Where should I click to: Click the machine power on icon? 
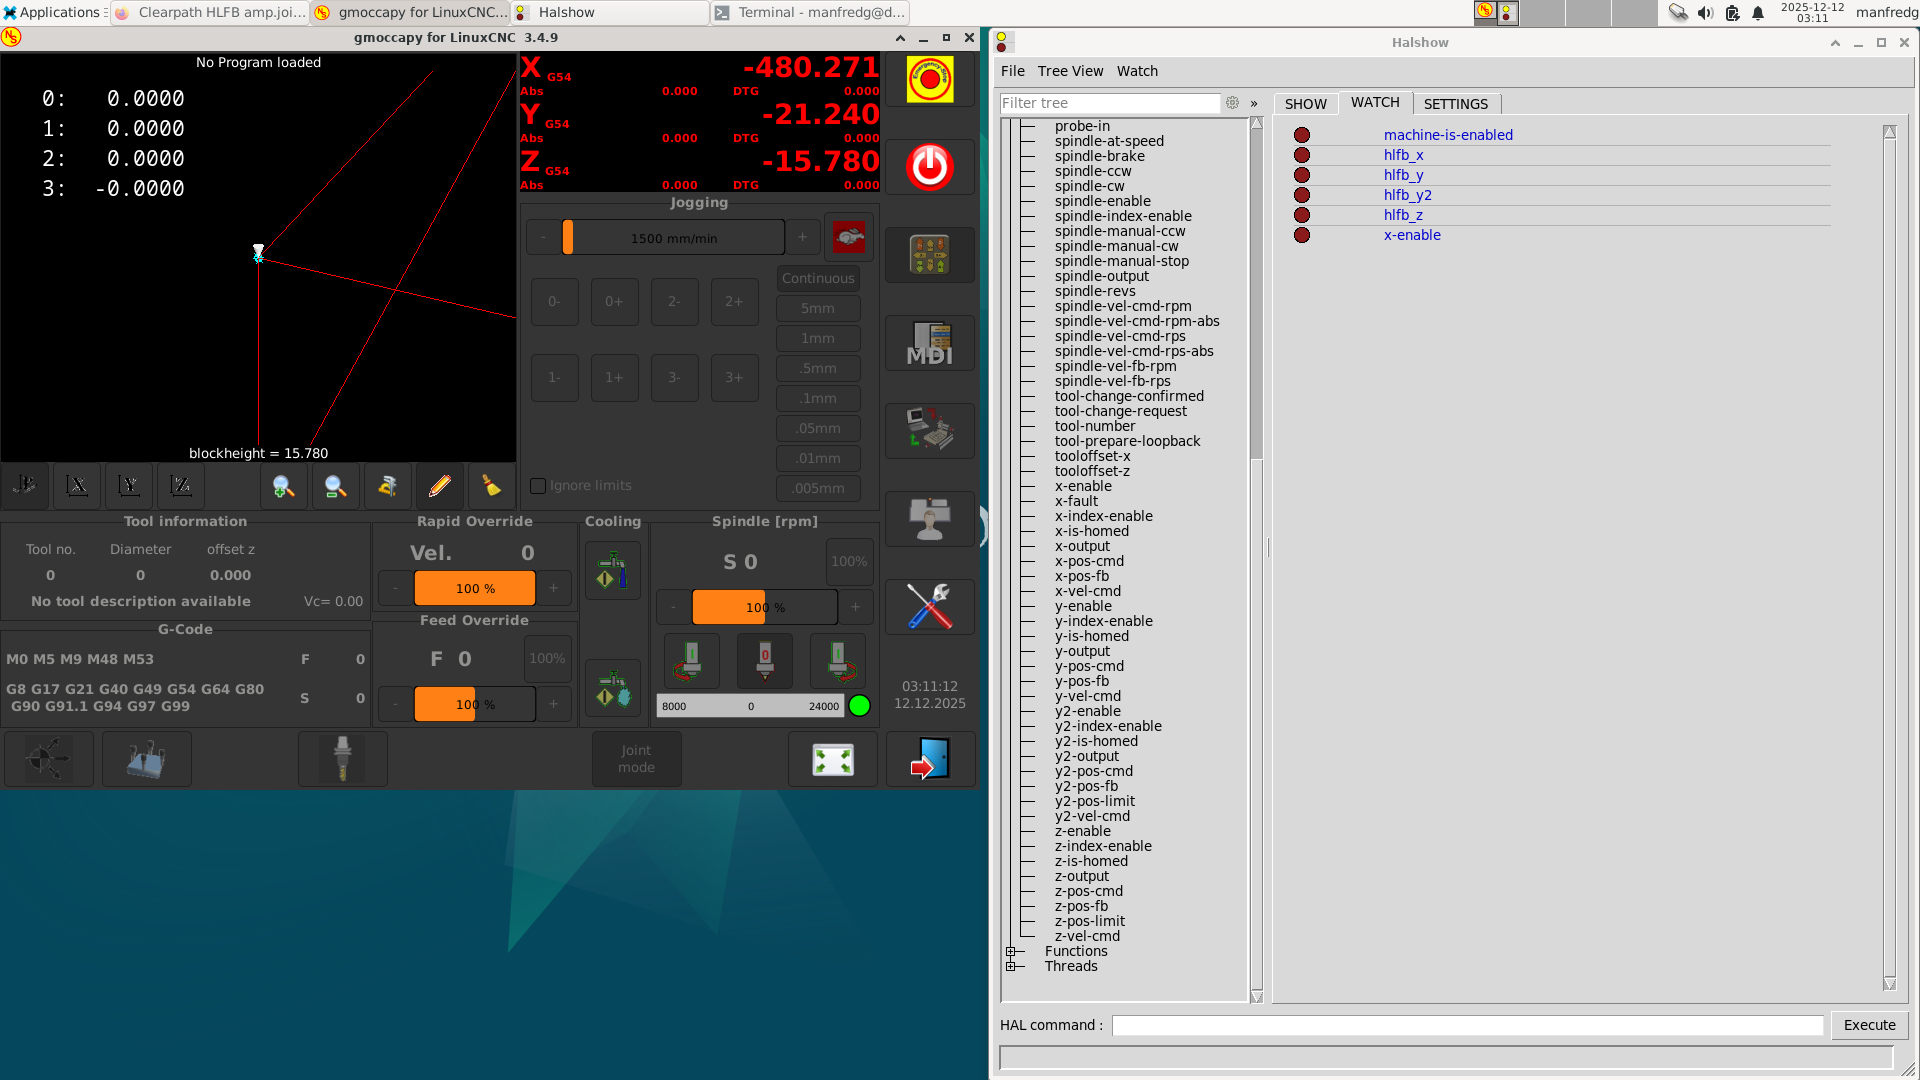tap(929, 167)
